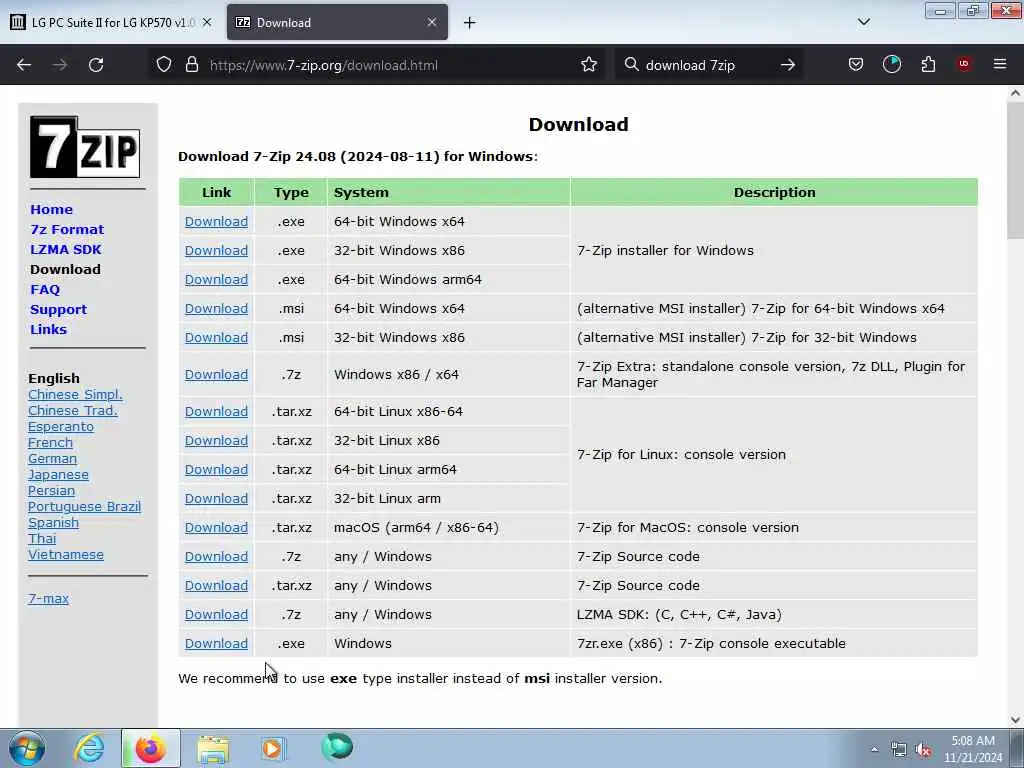The height and width of the screenshot is (768, 1024).
Task: Click the muted volume tray icon
Action: coord(923,750)
